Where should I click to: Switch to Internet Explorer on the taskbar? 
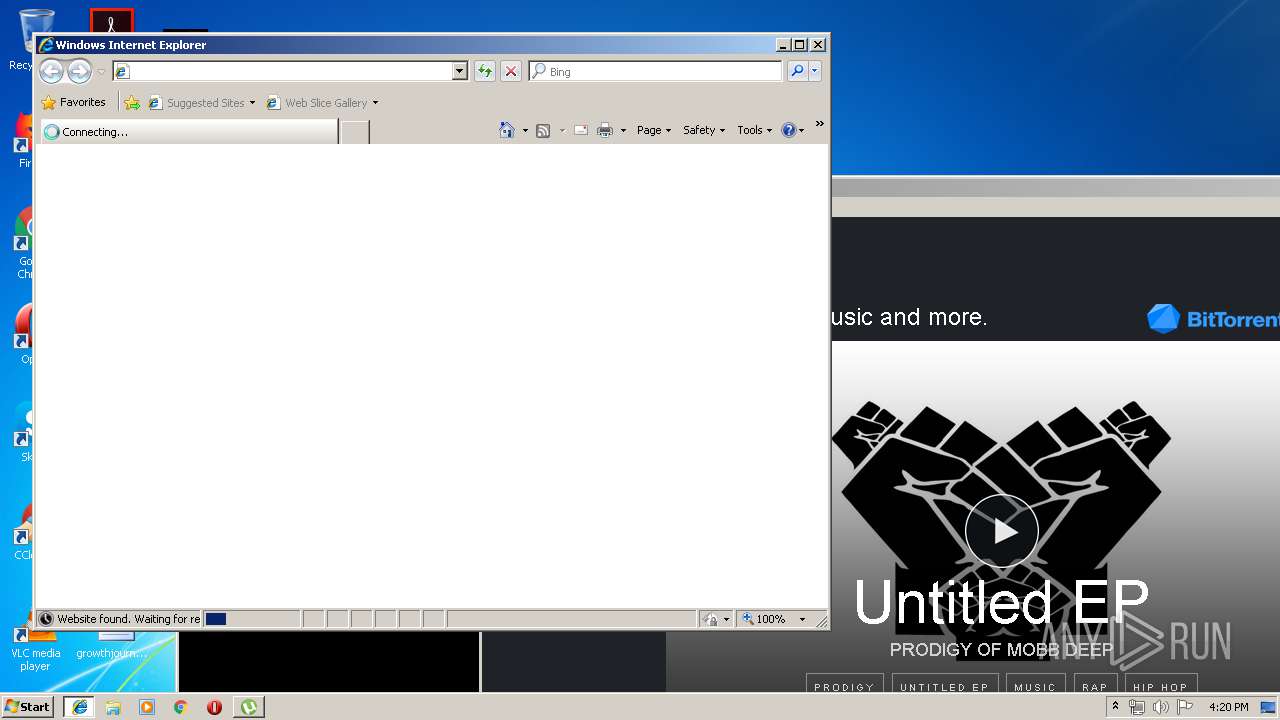79,707
